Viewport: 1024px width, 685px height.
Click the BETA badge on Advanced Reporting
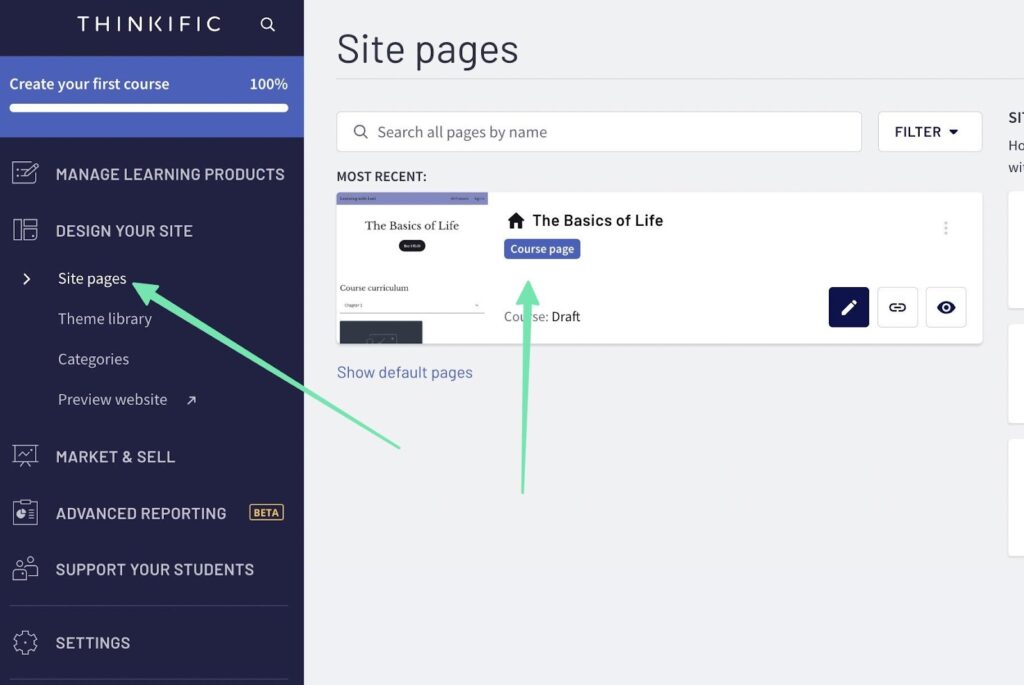tap(266, 513)
